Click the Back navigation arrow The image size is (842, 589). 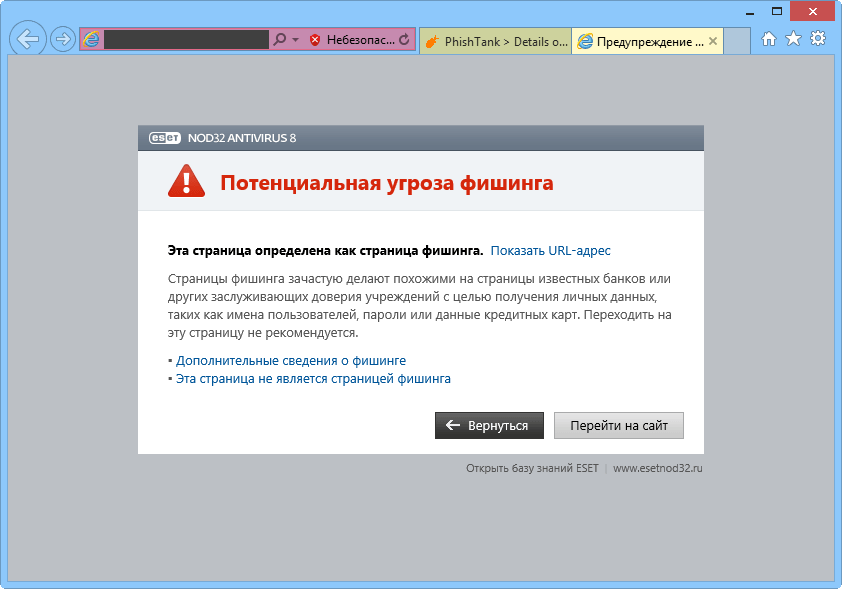click(27, 41)
